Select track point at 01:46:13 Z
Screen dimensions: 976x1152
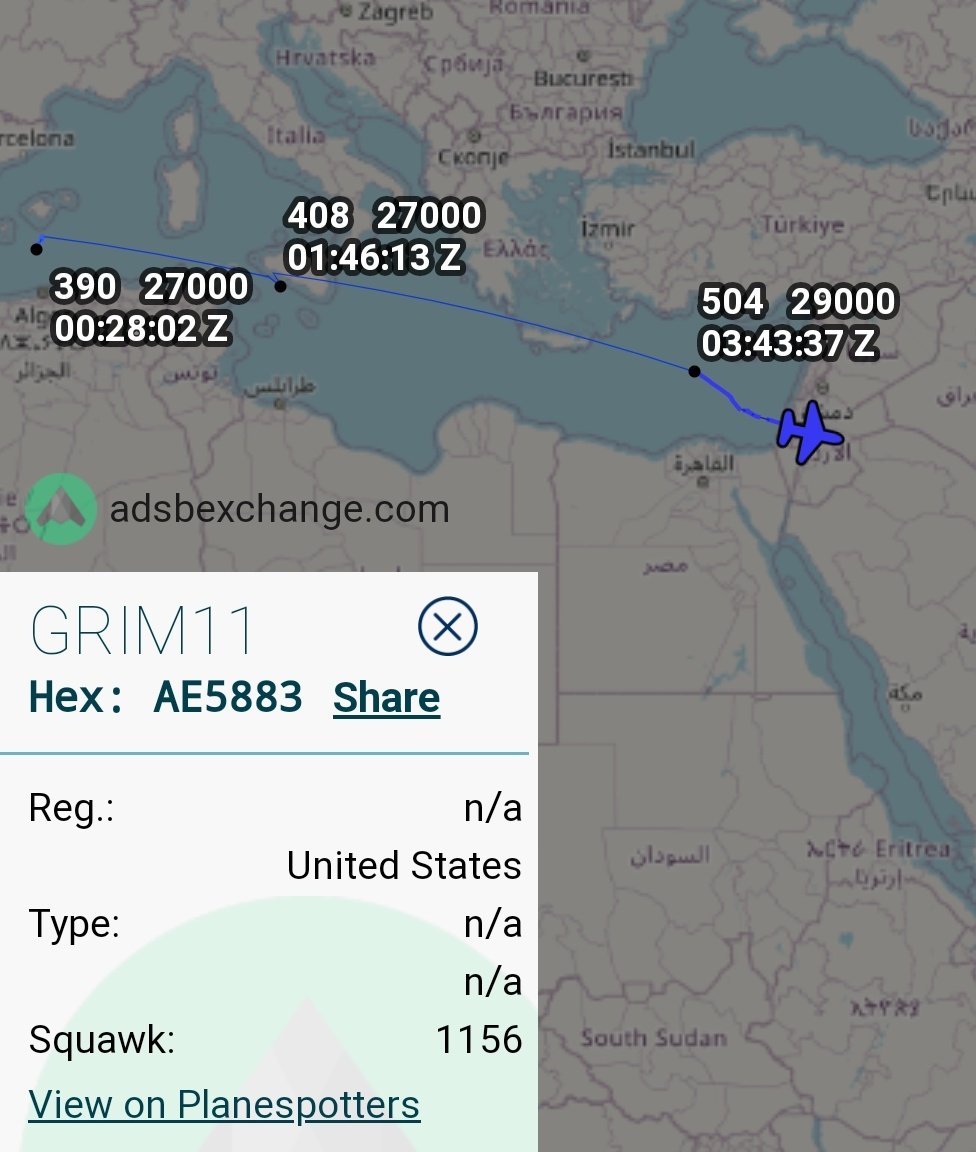tap(280, 287)
